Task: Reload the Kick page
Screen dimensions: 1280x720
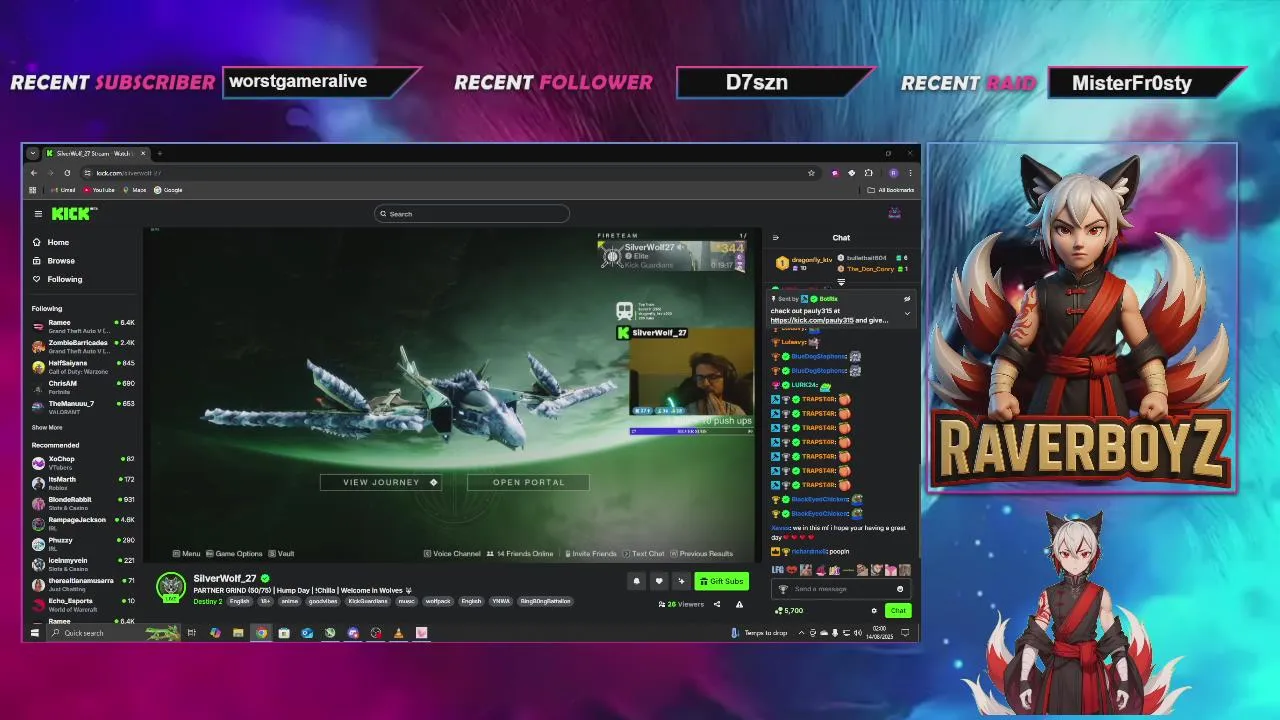Action: pos(67,173)
